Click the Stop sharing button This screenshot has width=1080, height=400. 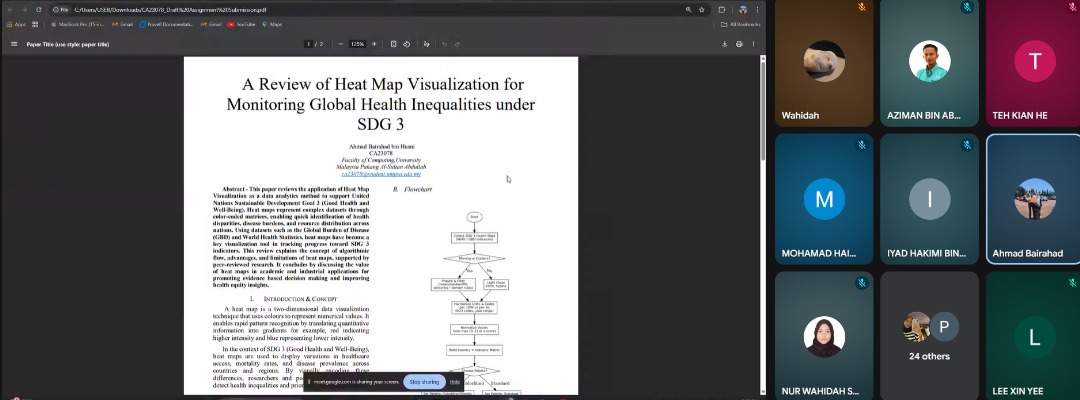pyautogui.click(x=424, y=382)
